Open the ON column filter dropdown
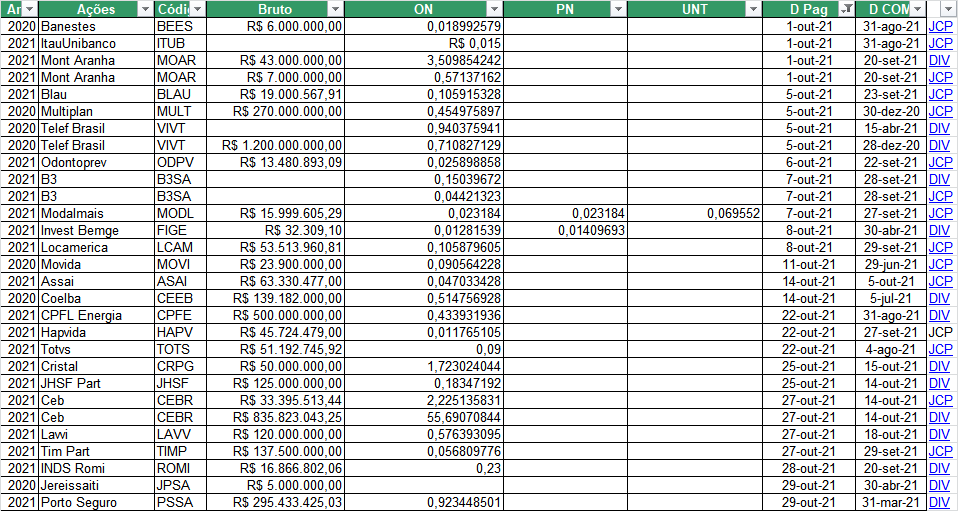The width and height of the screenshot is (958, 511). 495,9
